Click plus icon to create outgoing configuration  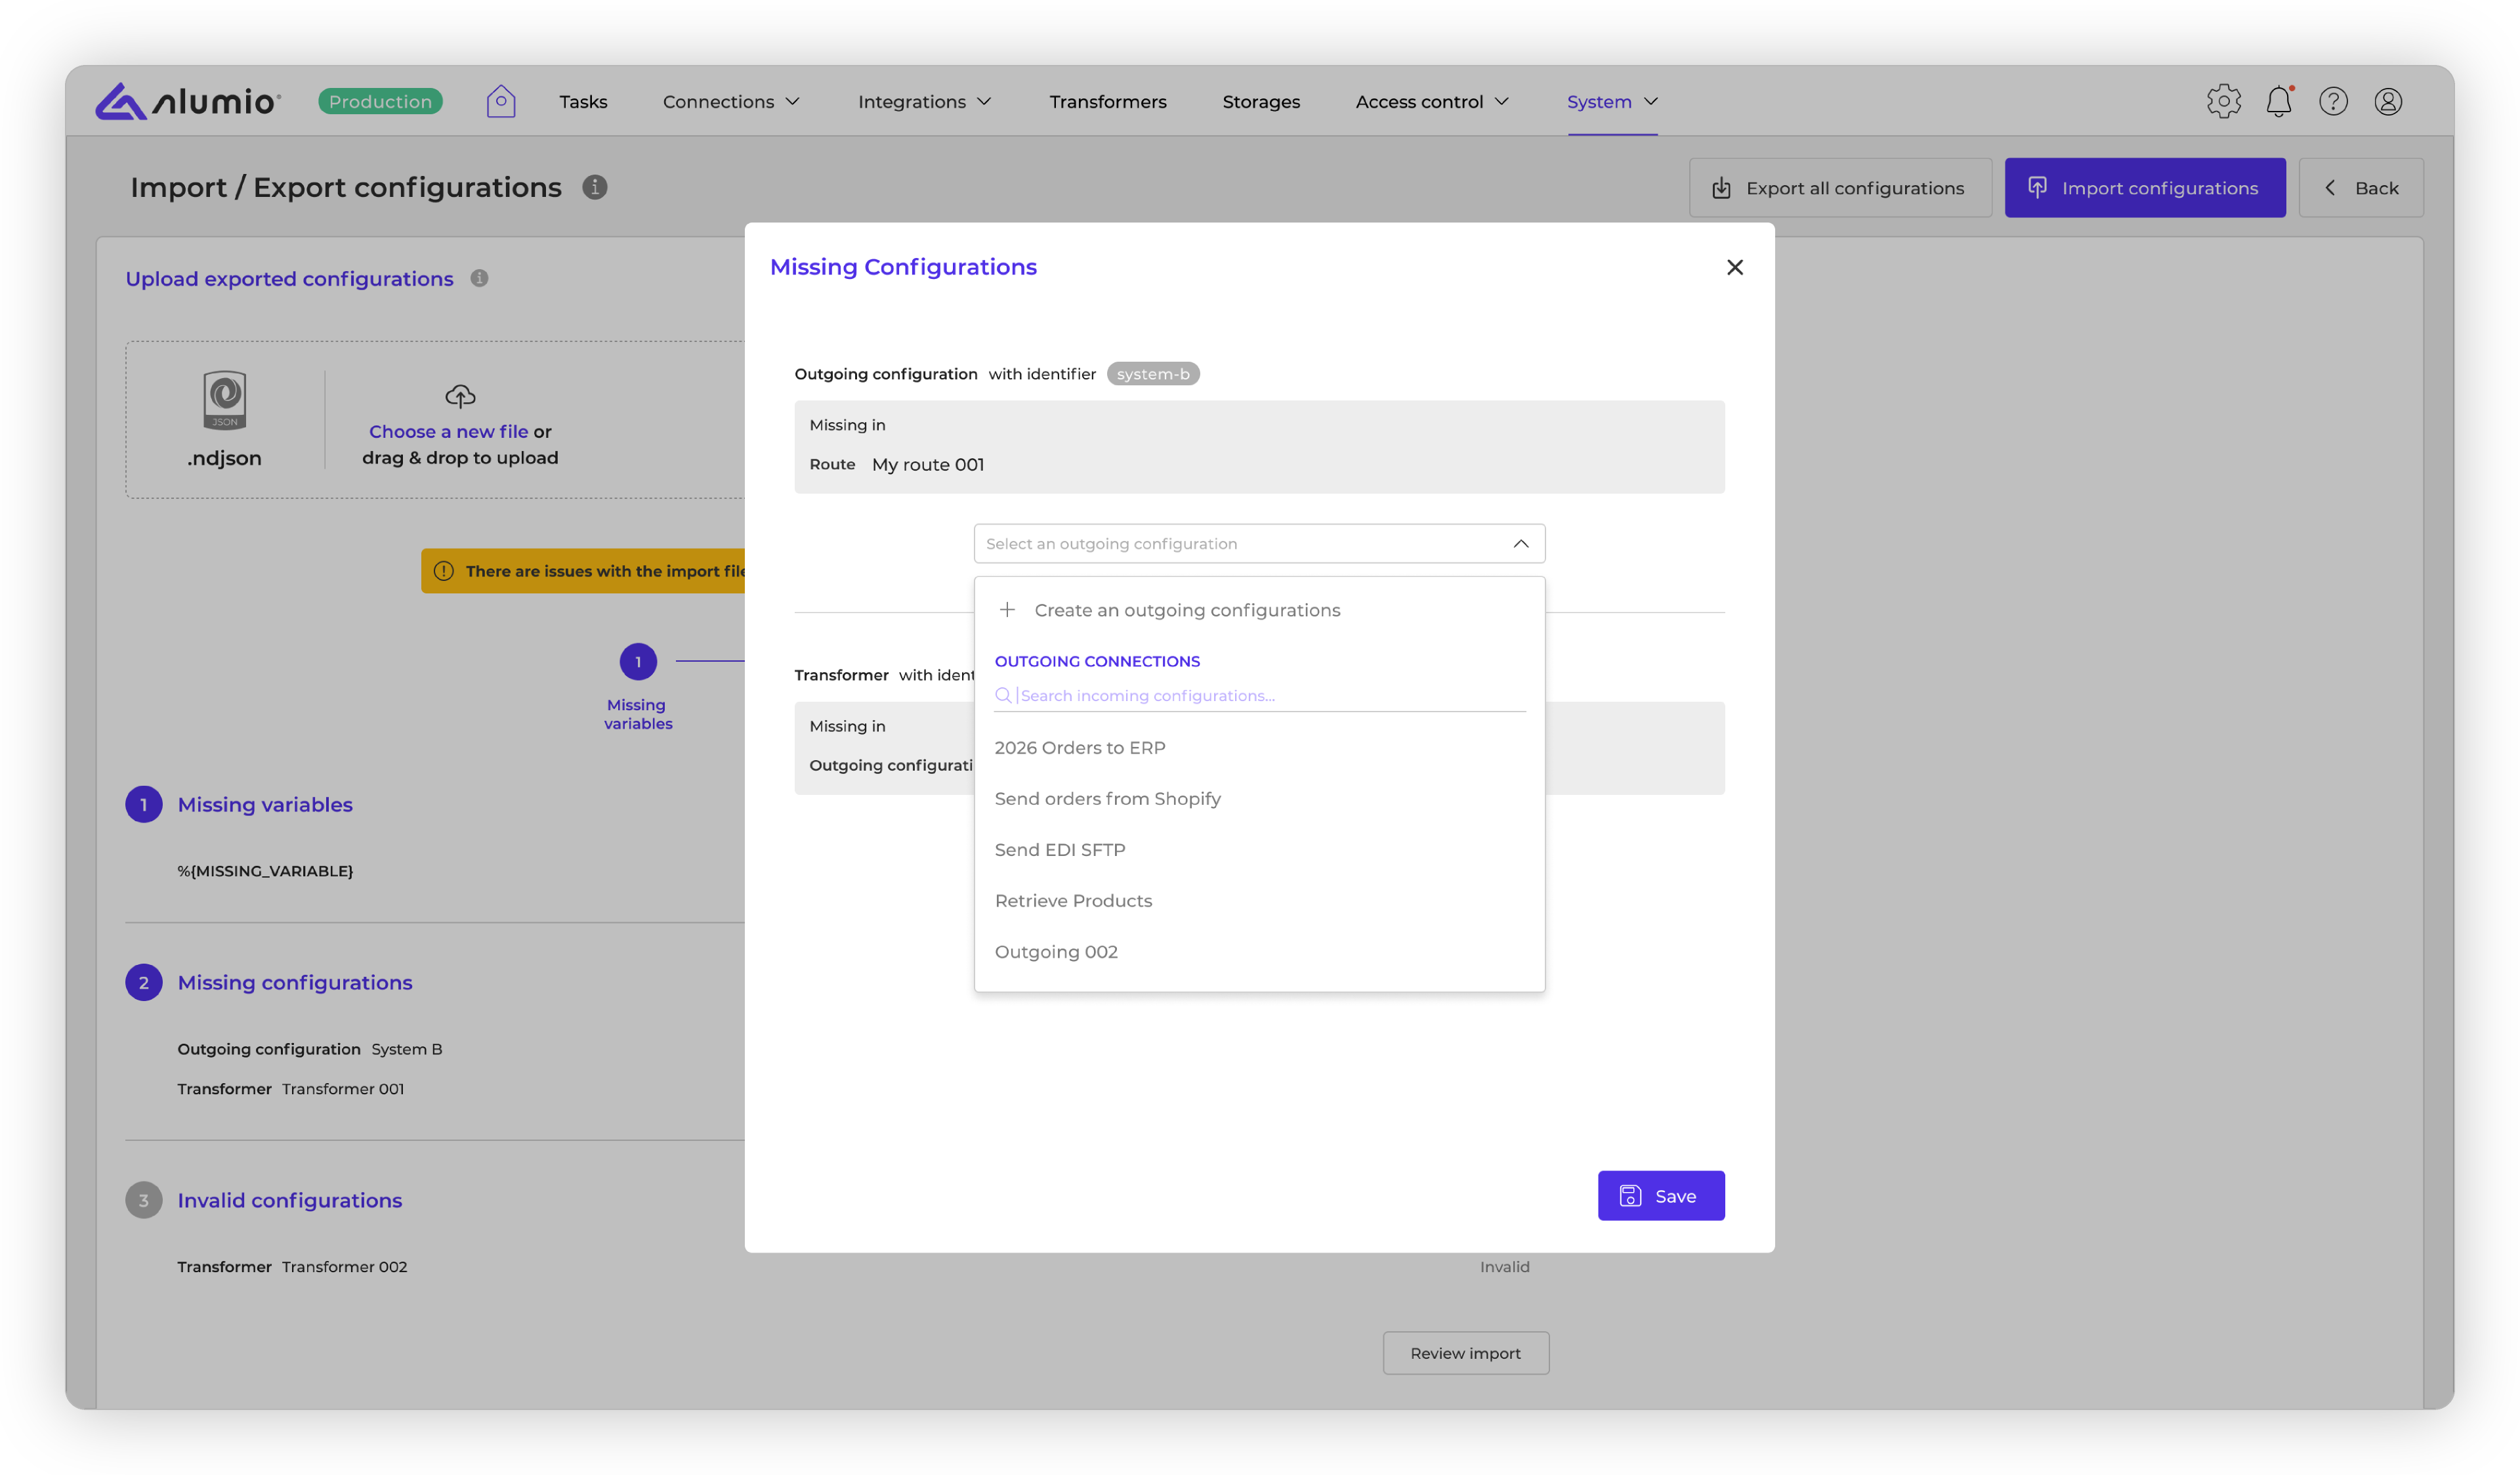(x=1007, y=610)
